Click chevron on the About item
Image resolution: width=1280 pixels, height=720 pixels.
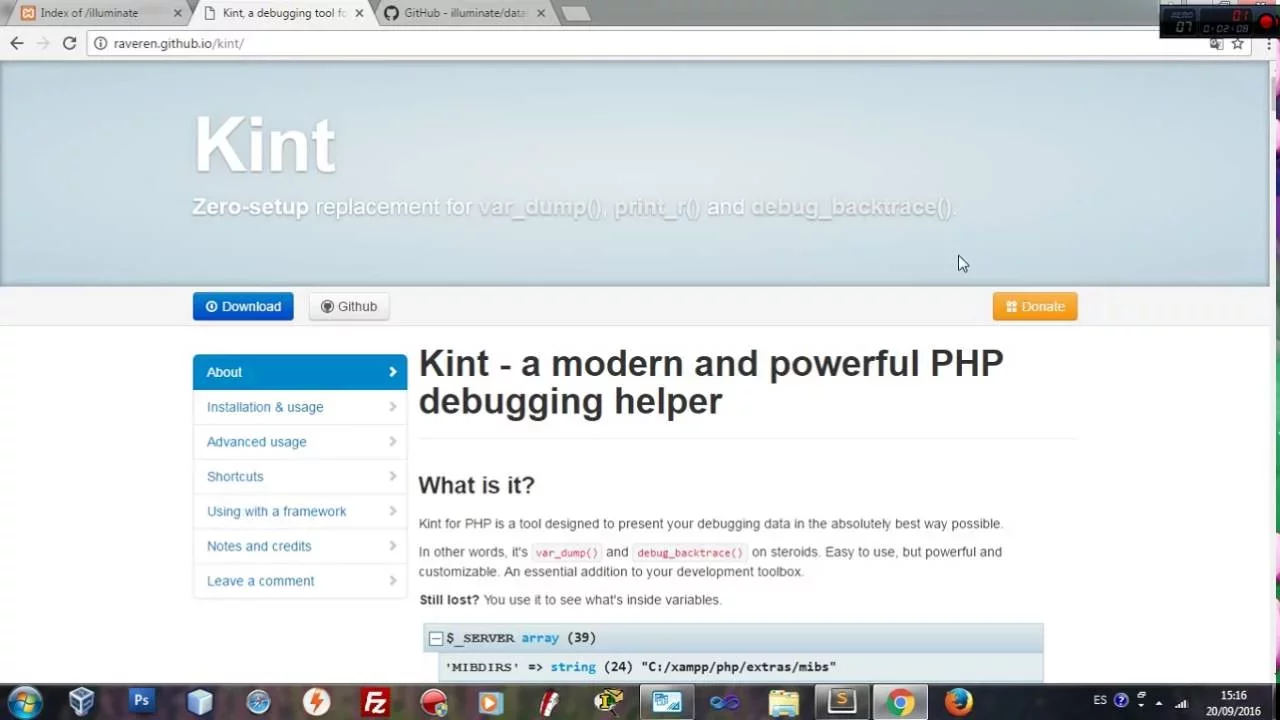(392, 372)
